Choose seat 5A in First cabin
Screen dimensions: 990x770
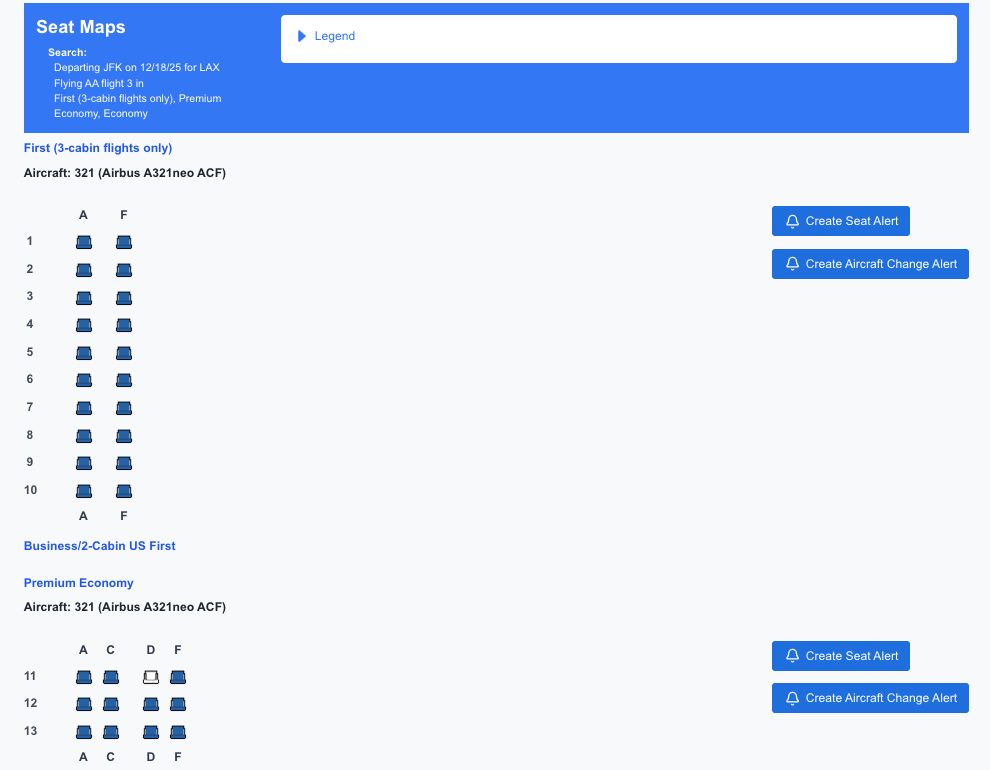(84, 352)
